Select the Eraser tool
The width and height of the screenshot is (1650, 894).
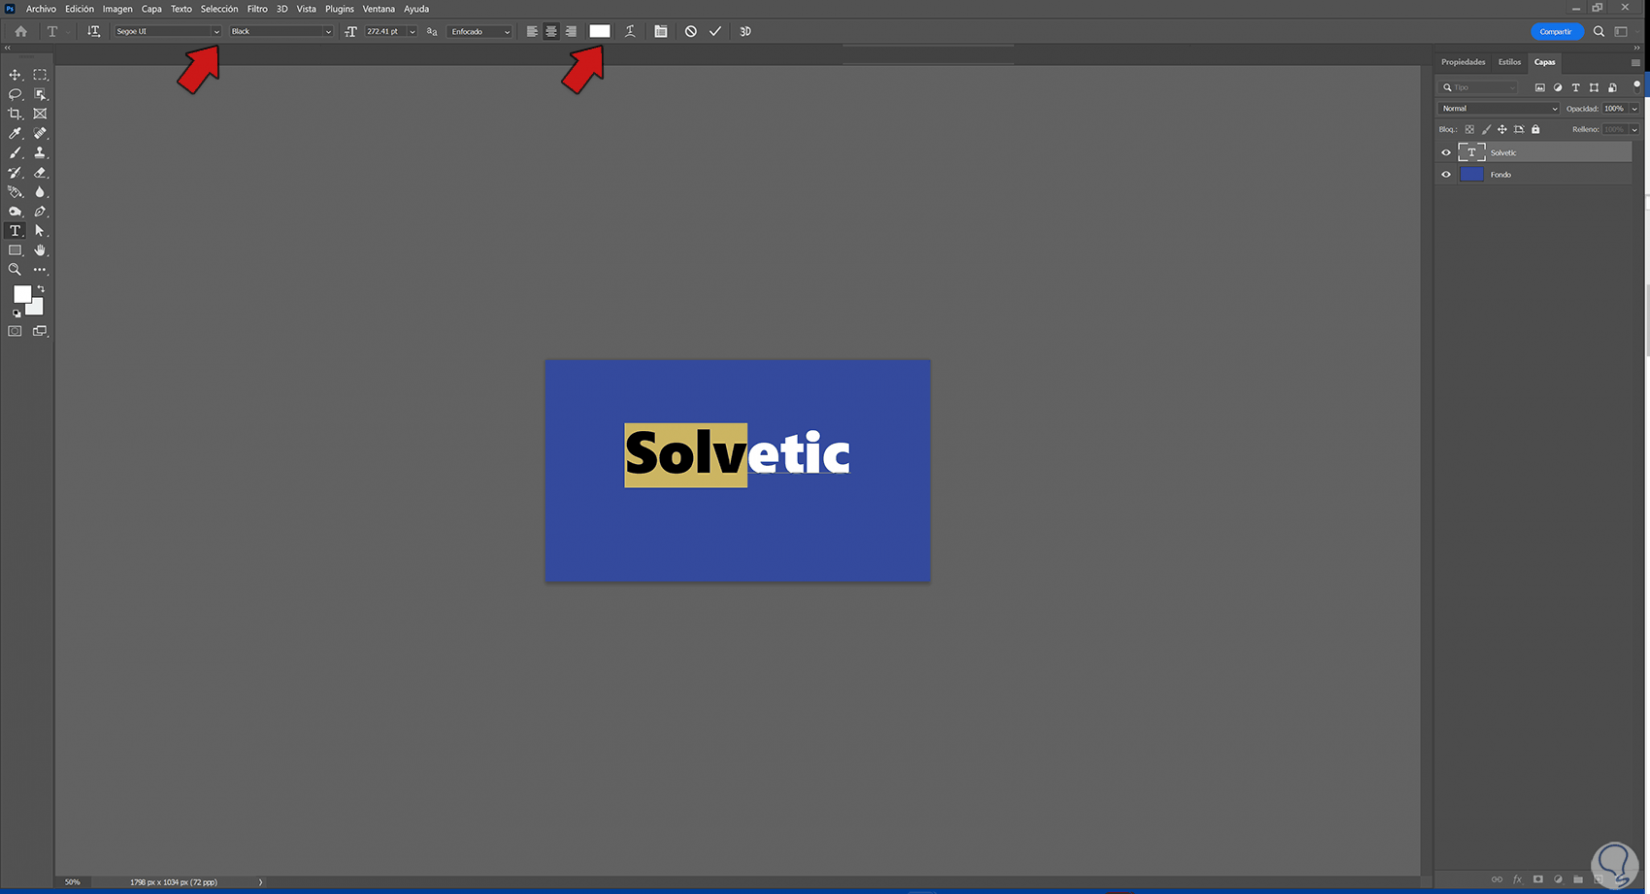pos(40,172)
